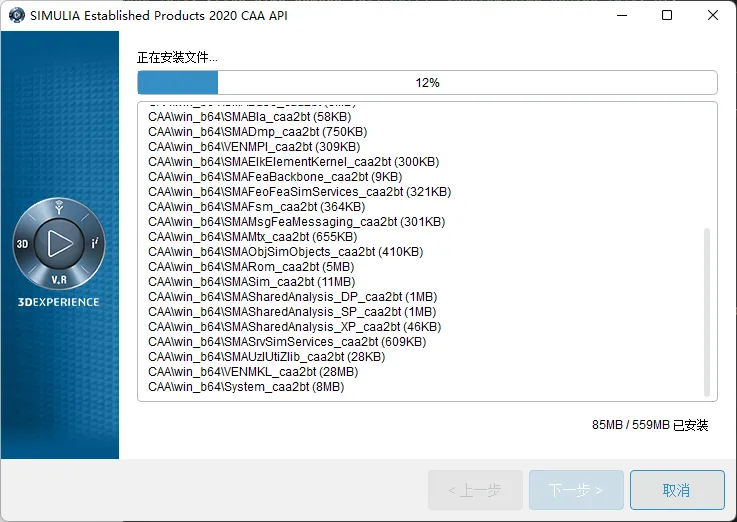Select the VENMKL_caa2bt (28MB) entry

click(x=253, y=372)
